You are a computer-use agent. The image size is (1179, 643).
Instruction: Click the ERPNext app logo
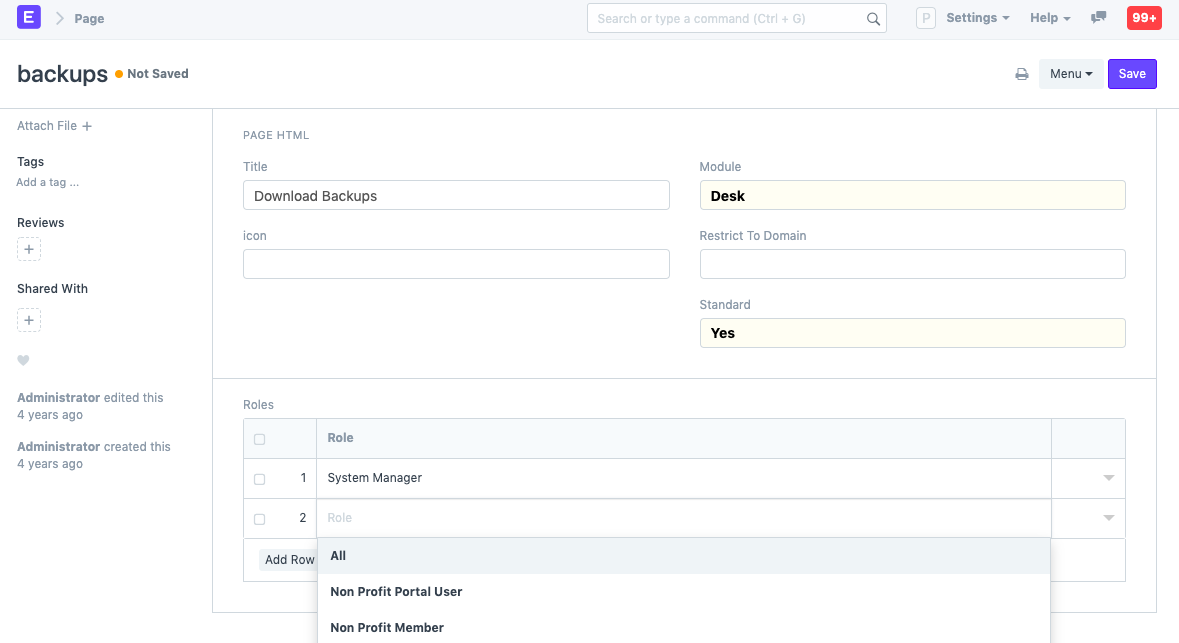coord(27,17)
